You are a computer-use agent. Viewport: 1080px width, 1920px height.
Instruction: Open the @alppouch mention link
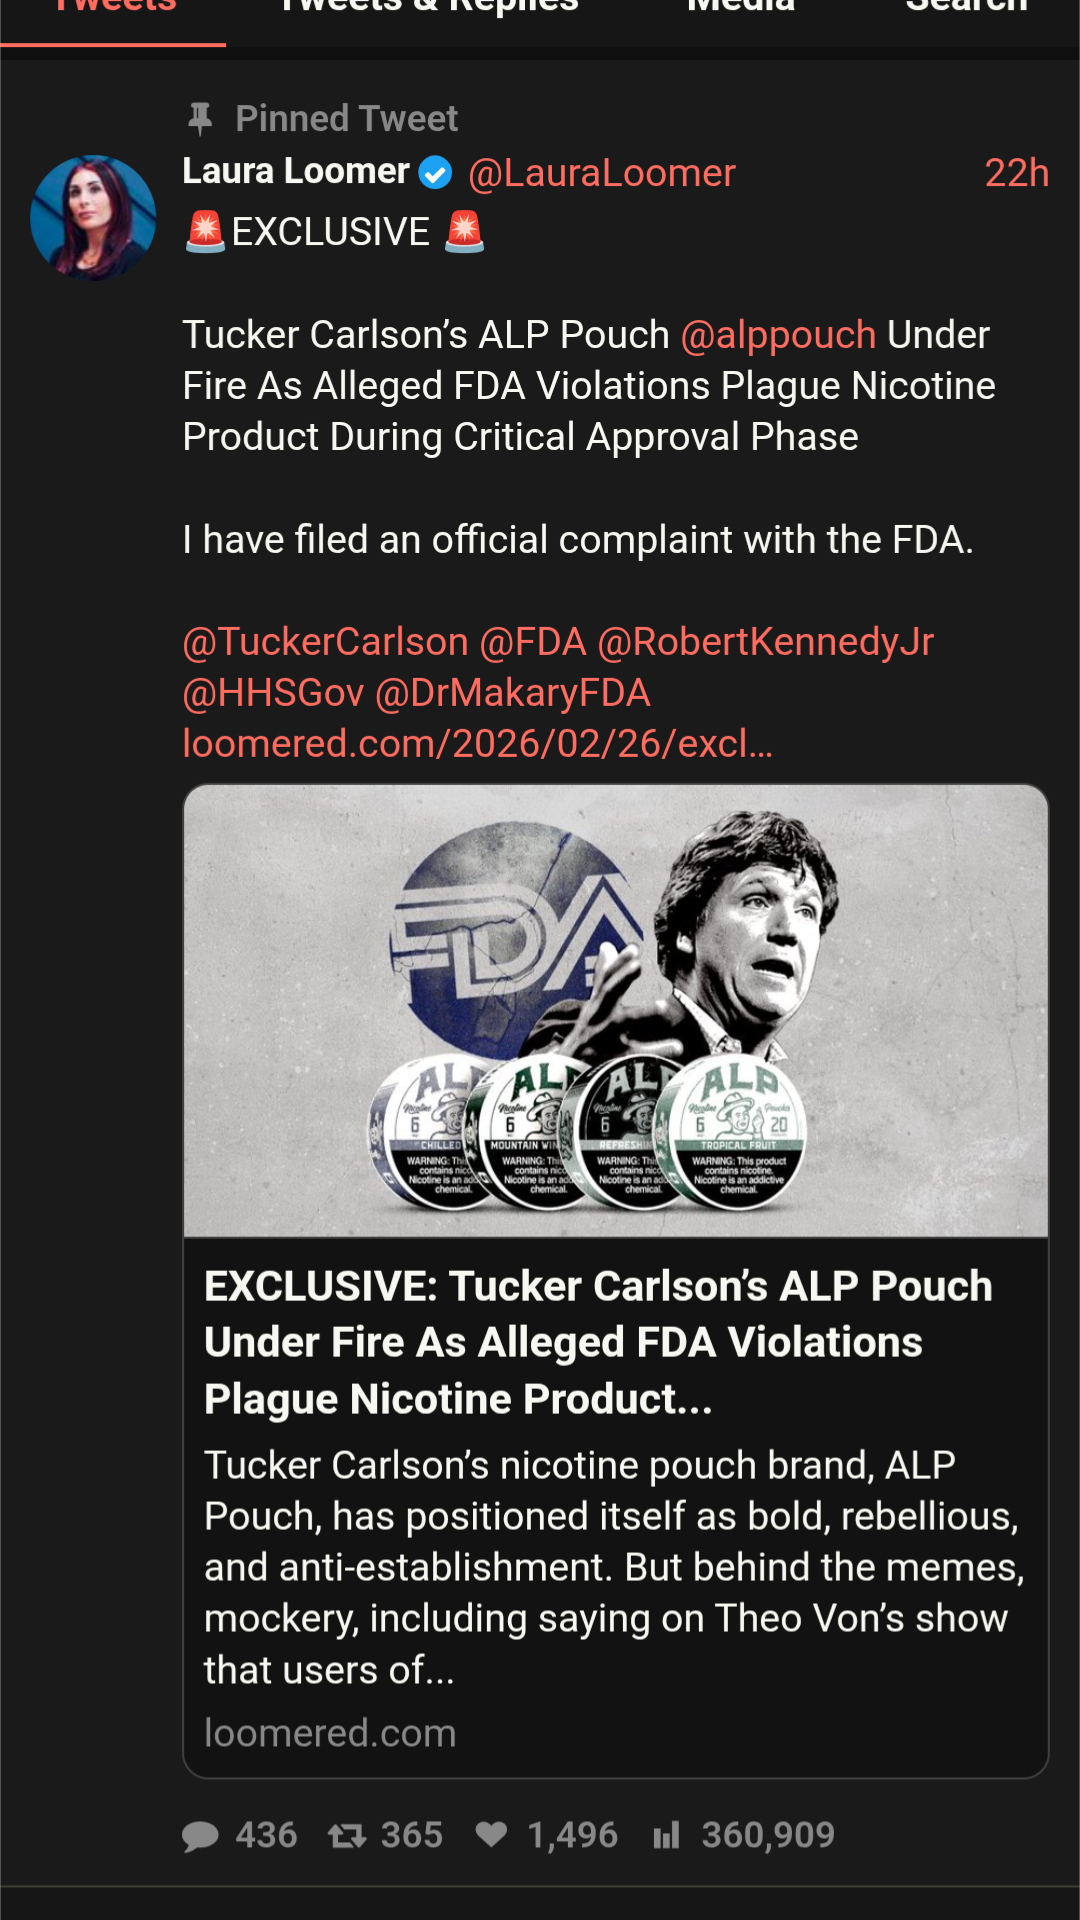[778, 335]
